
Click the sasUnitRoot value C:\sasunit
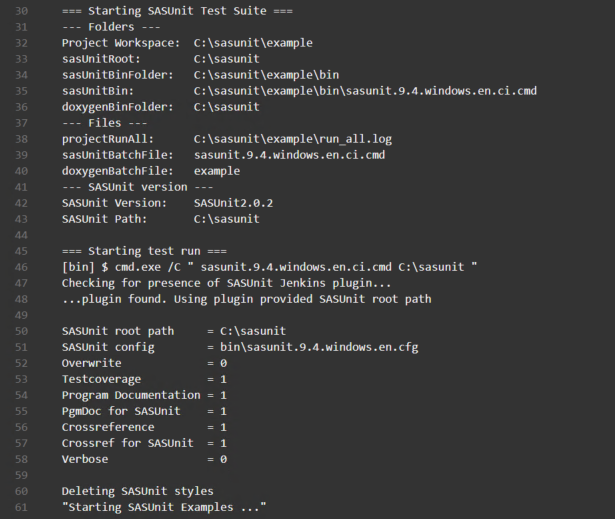226,59
